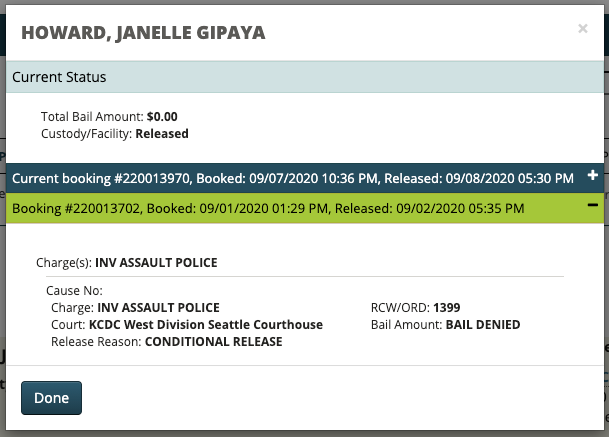Click the name HOWARD, JANELLE GIPAYA title

143,32
